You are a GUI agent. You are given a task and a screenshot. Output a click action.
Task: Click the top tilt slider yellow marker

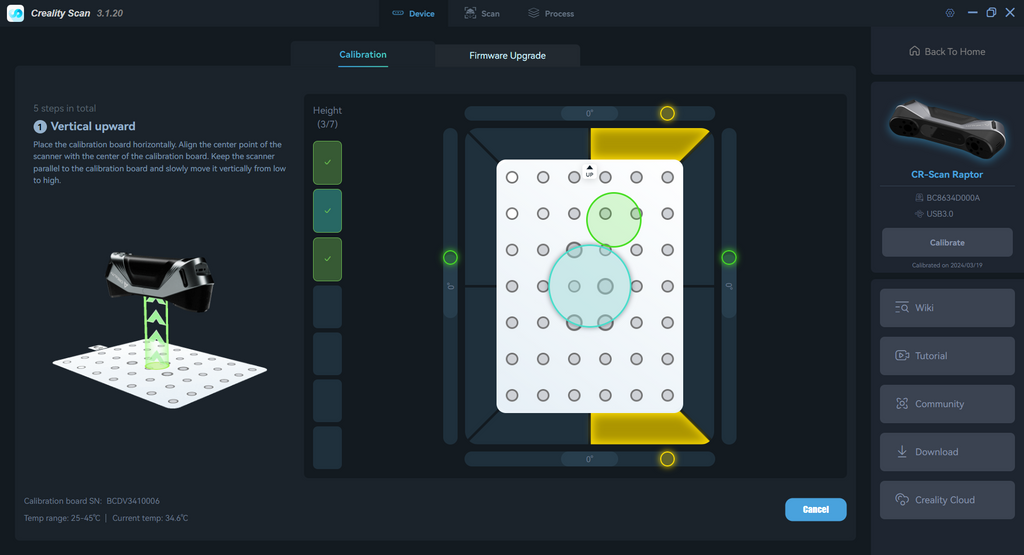coord(667,114)
